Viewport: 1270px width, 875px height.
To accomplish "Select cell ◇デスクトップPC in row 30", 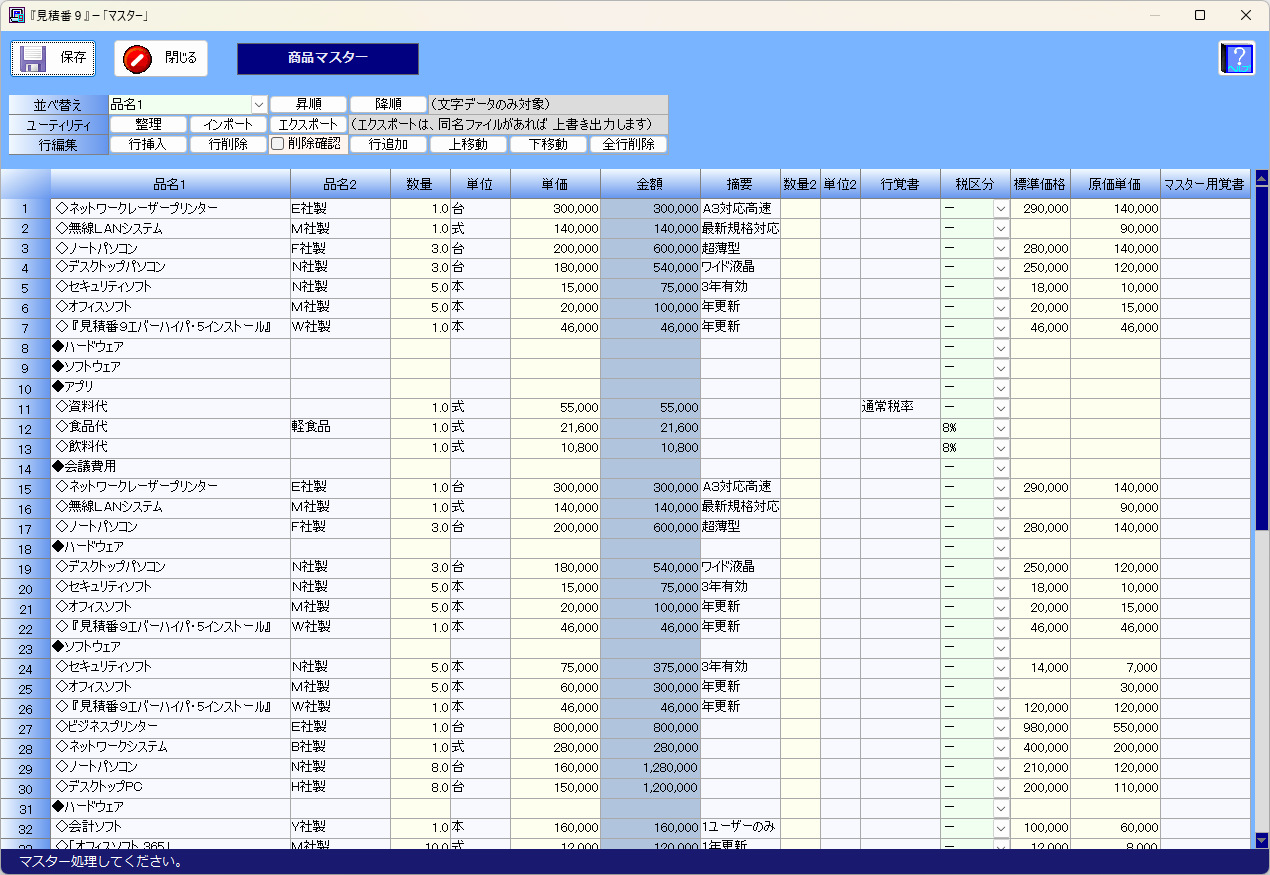I will (x=170, y=788).
